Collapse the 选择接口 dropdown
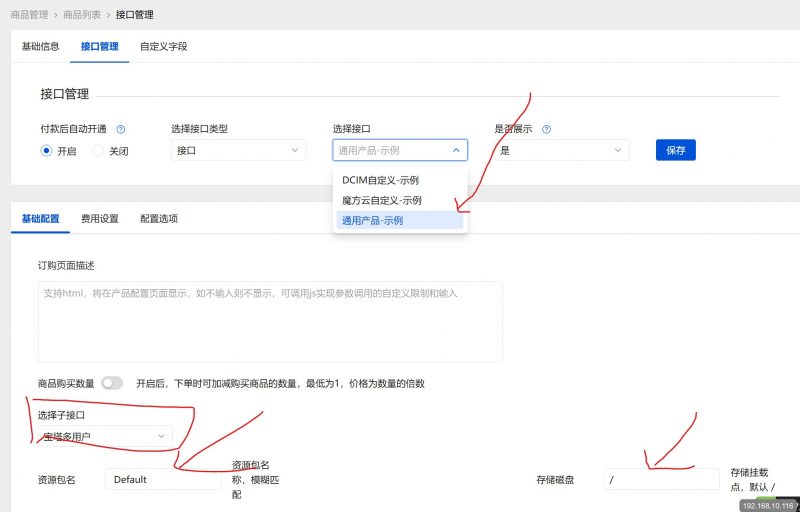 click(x=400, y=150)
